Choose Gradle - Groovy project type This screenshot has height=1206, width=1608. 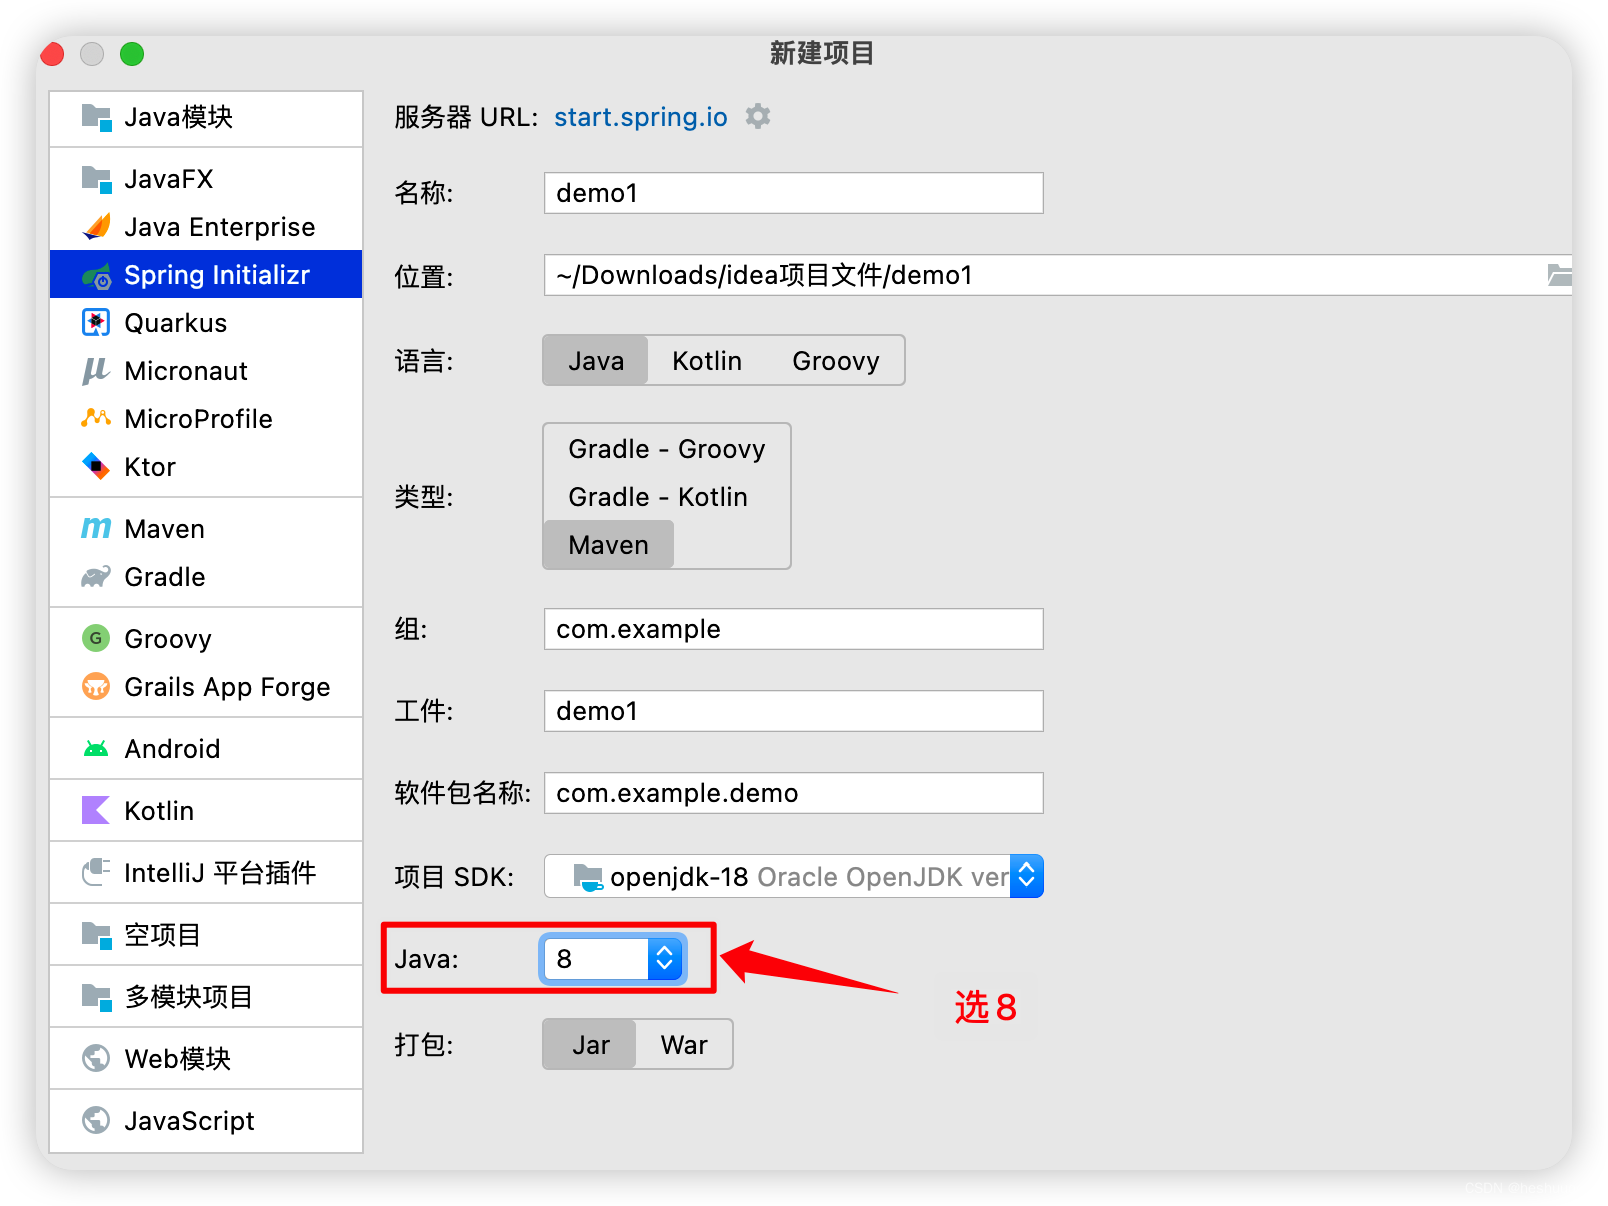click(x=667, y=449)
